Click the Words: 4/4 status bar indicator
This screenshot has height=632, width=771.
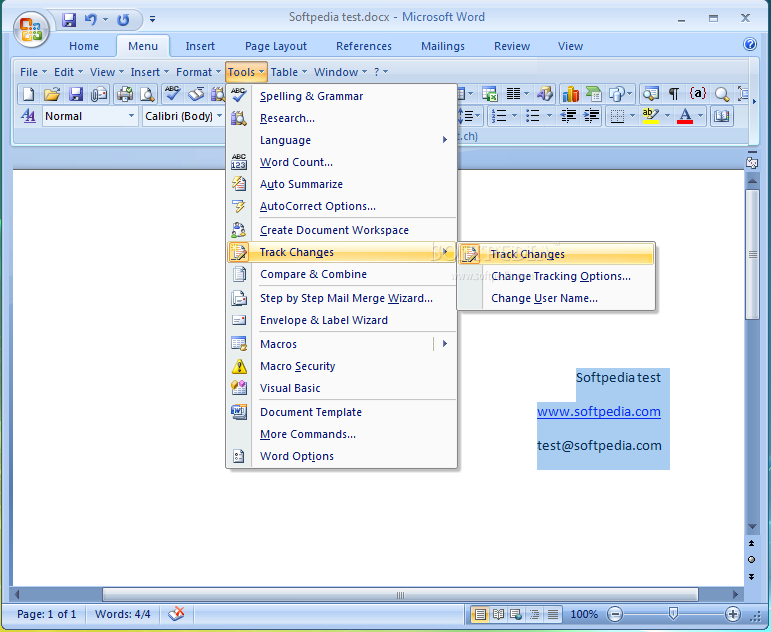click(122, 614)
